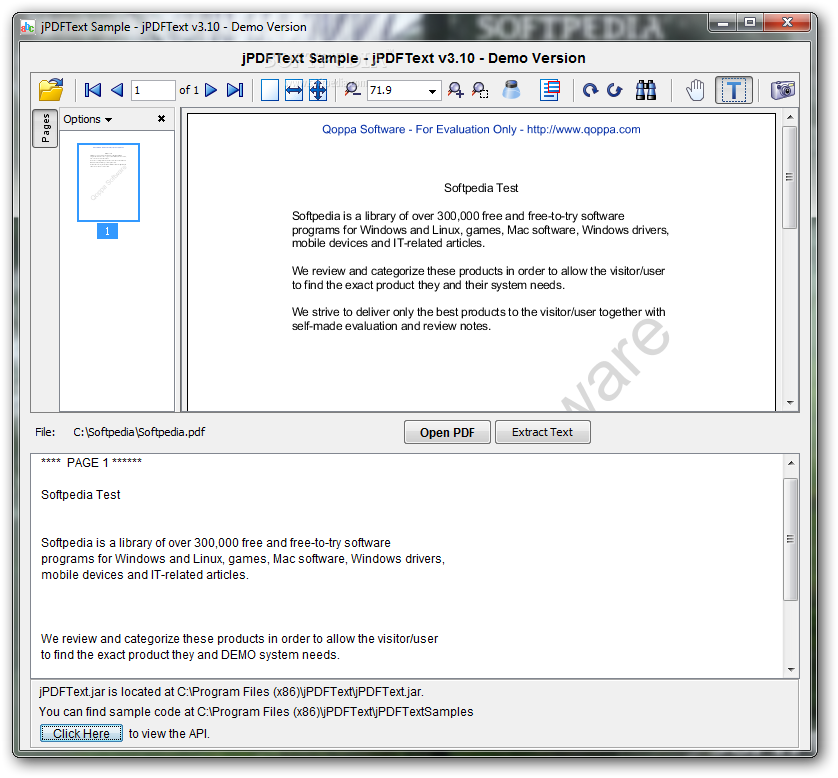Jump to the last page

coord(235,90)
